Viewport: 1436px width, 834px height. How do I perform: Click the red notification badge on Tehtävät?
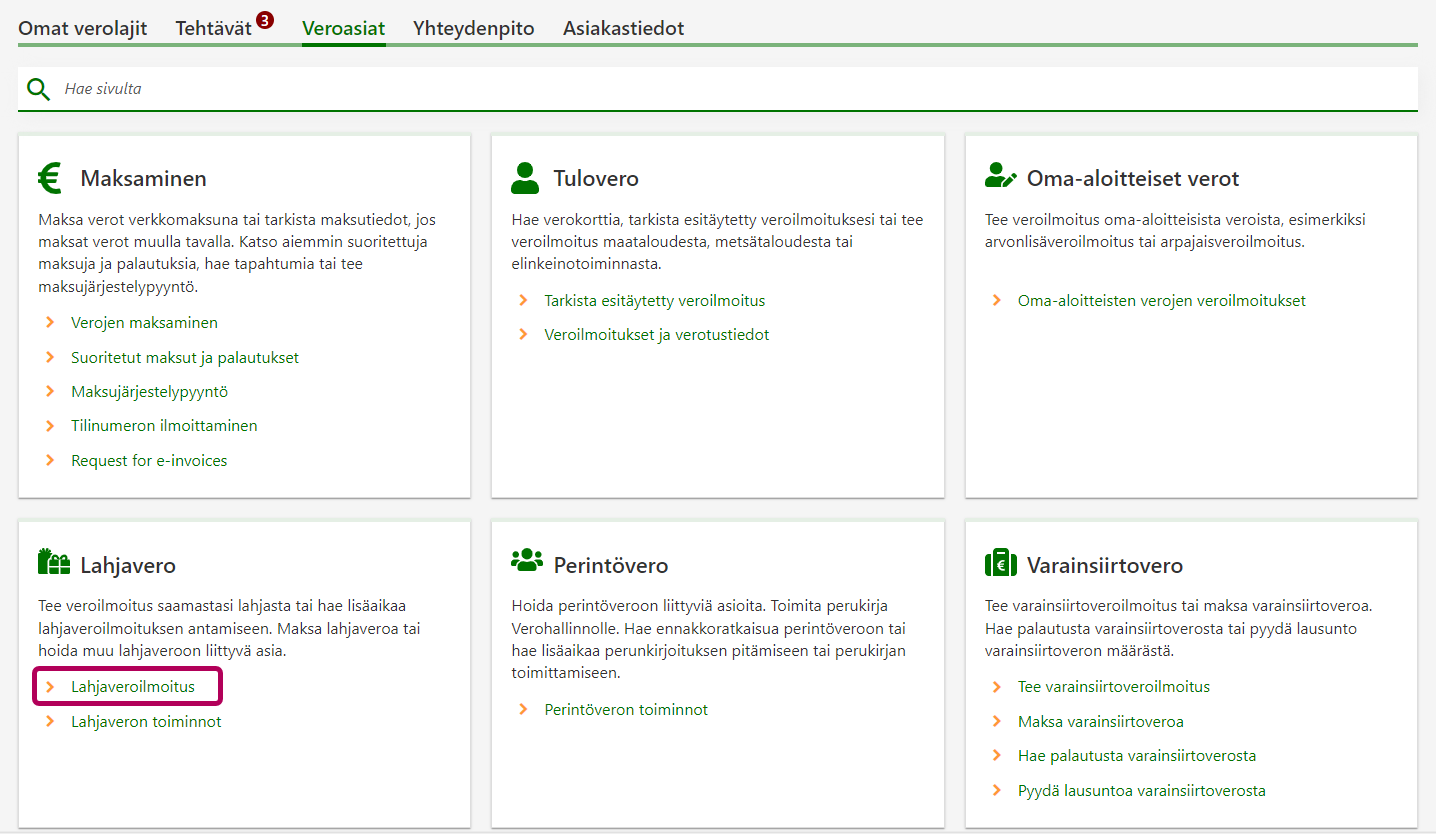click(x=265, y=20)
